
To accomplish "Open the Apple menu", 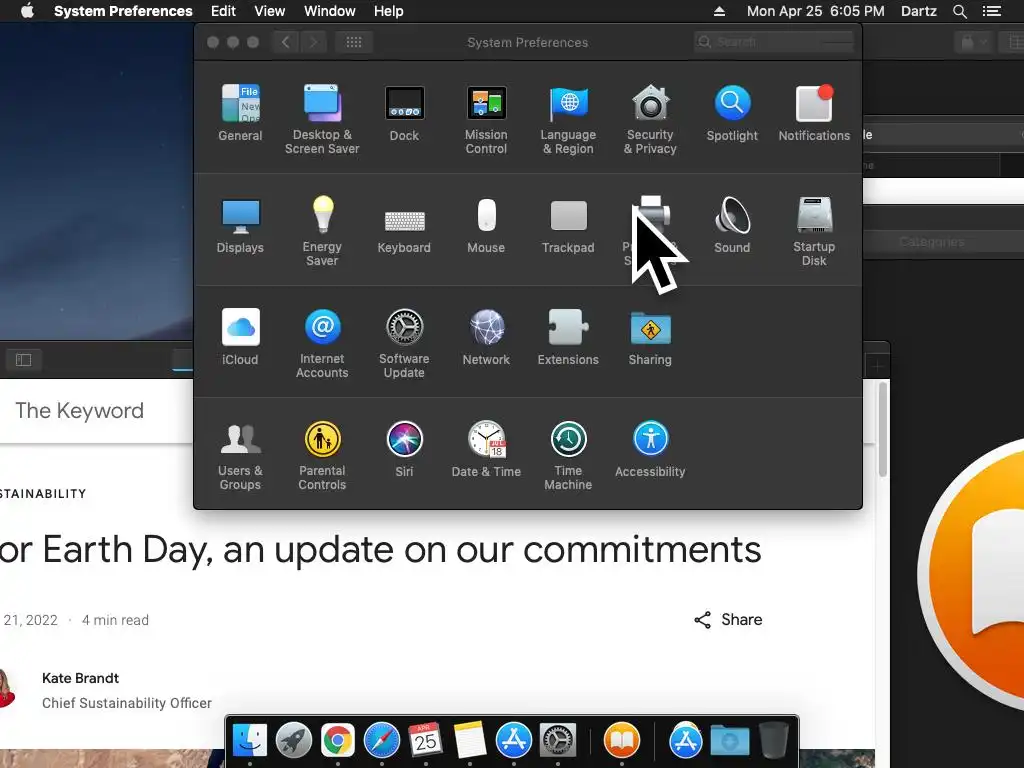I will [x=27, y=11].
